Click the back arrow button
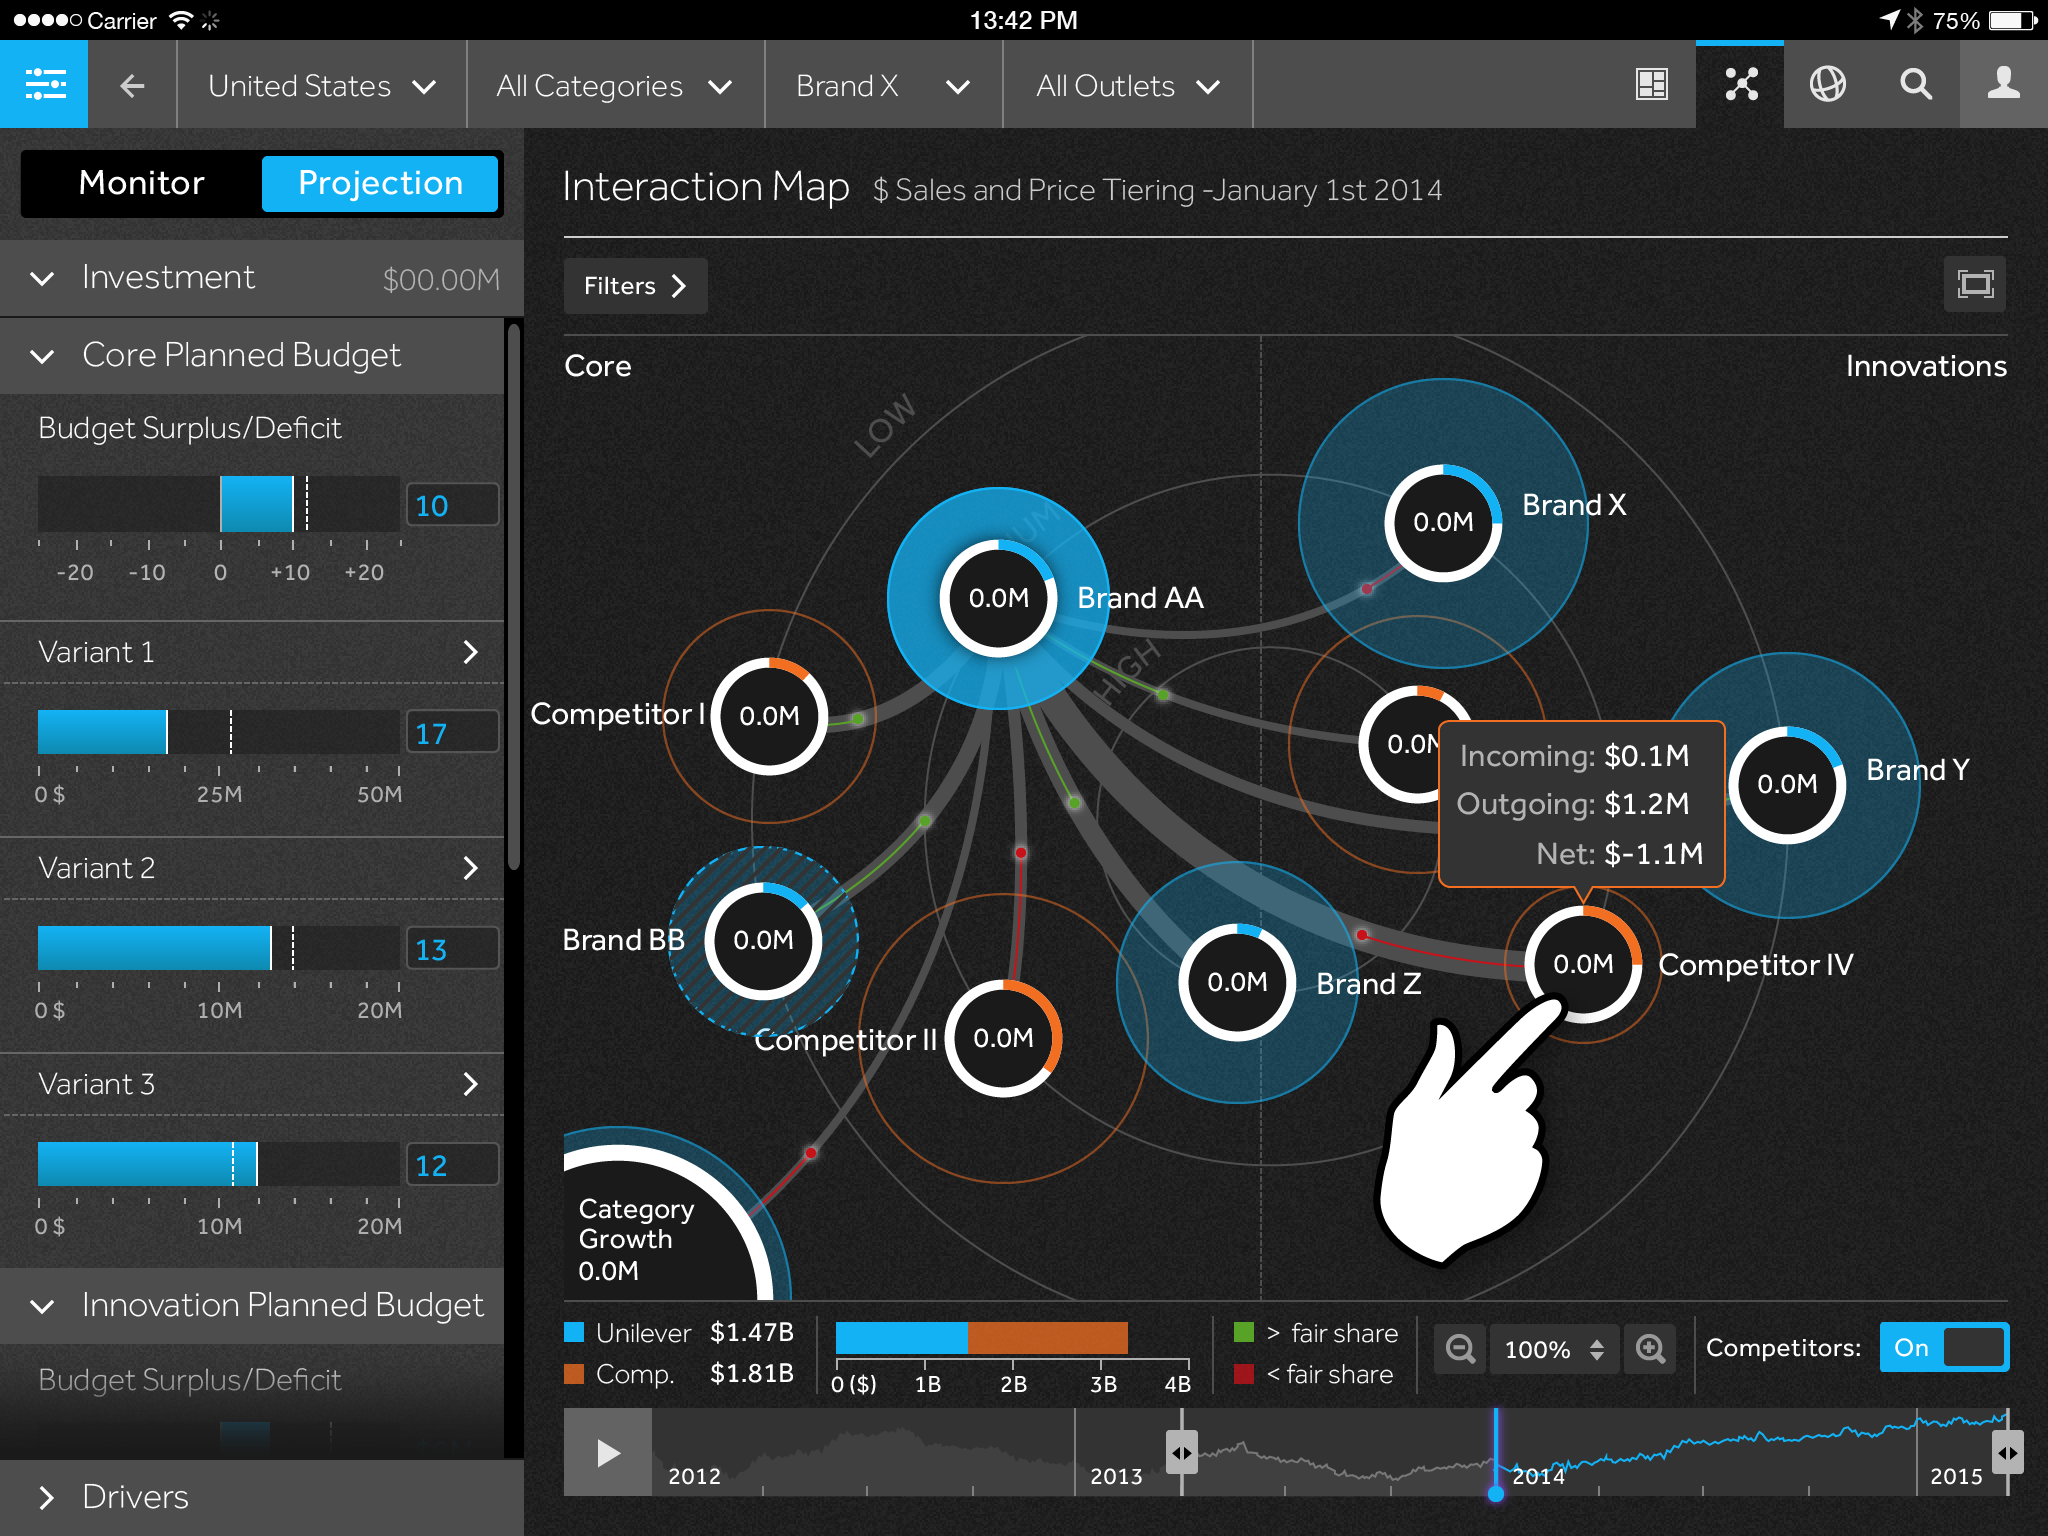 [x=132, y=86]
